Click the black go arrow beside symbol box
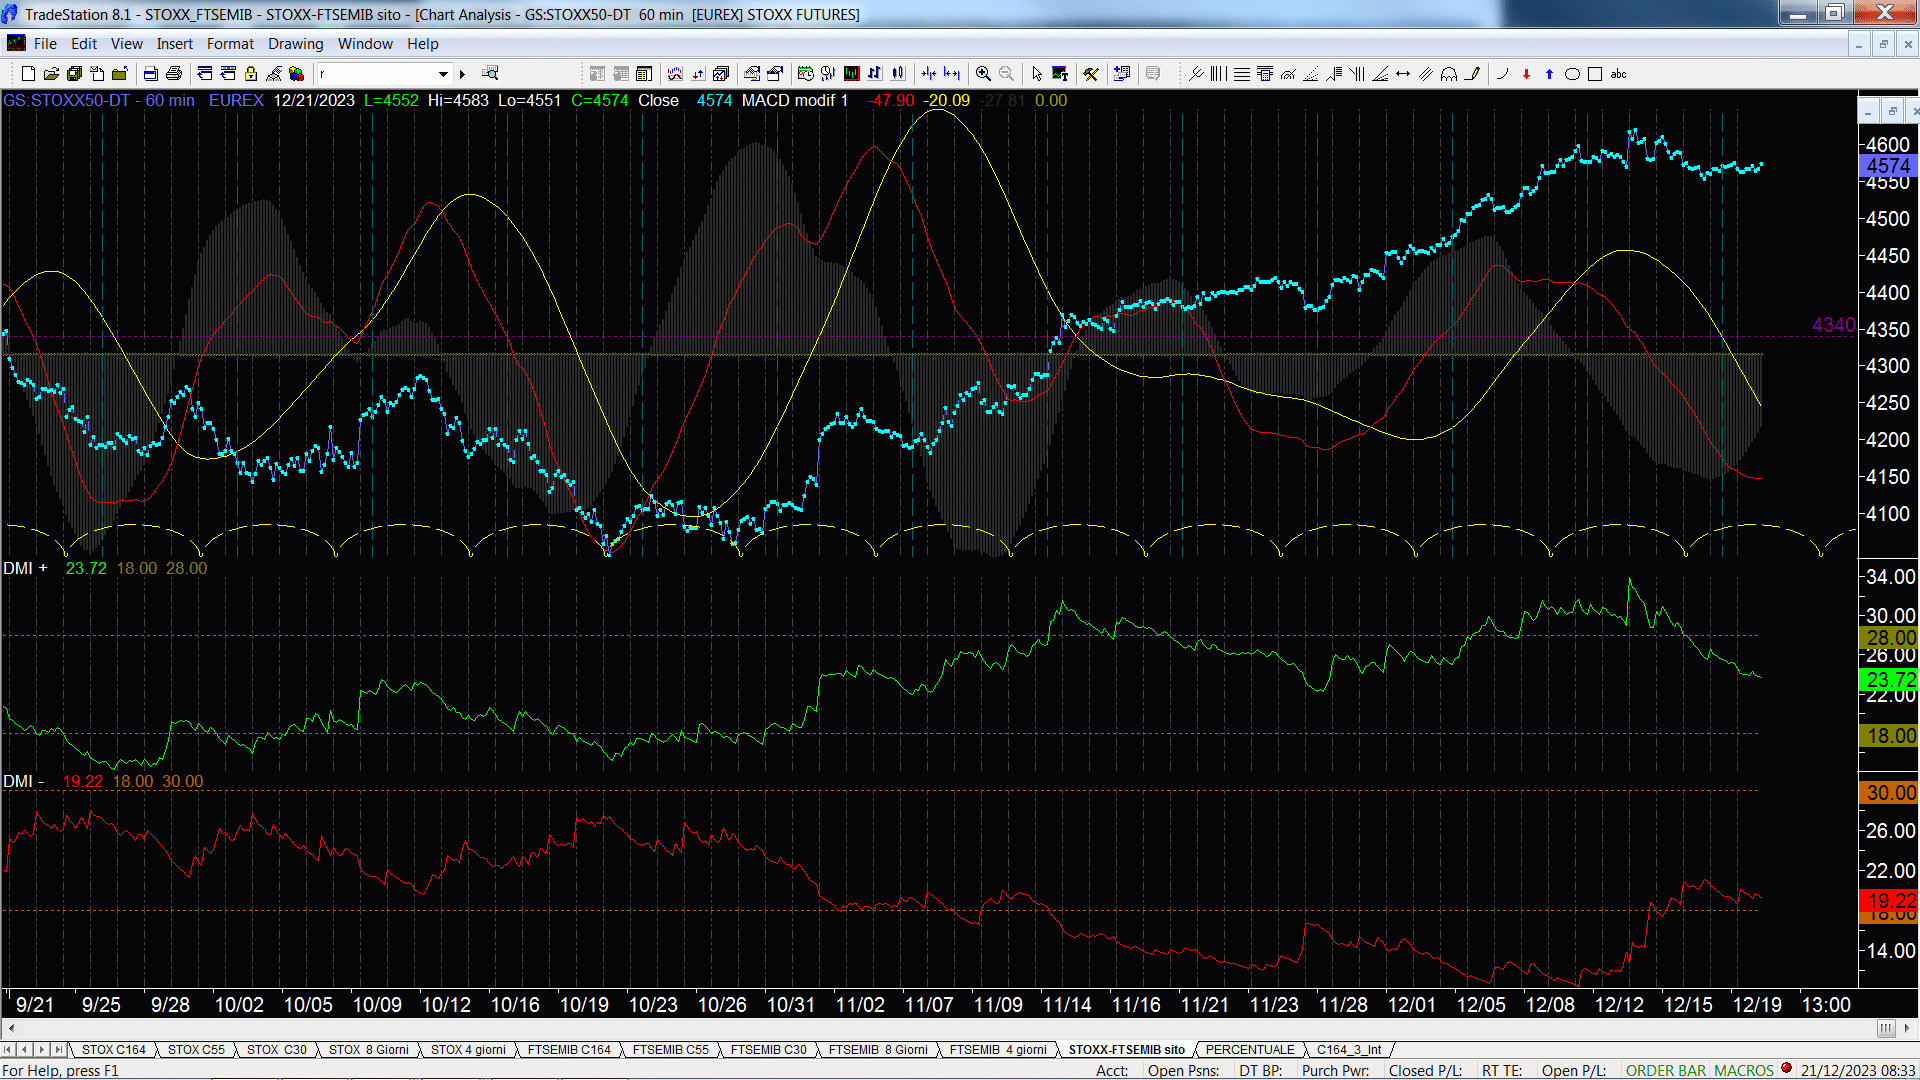The width and height of the screenshot is (1920, 1080). (x=462, y=74)
